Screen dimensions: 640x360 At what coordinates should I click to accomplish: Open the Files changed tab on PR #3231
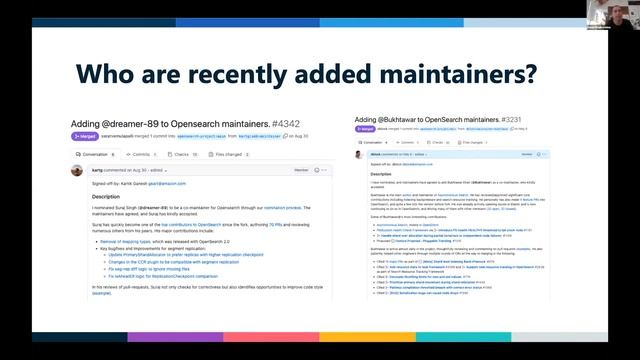(x=473, y=142)
